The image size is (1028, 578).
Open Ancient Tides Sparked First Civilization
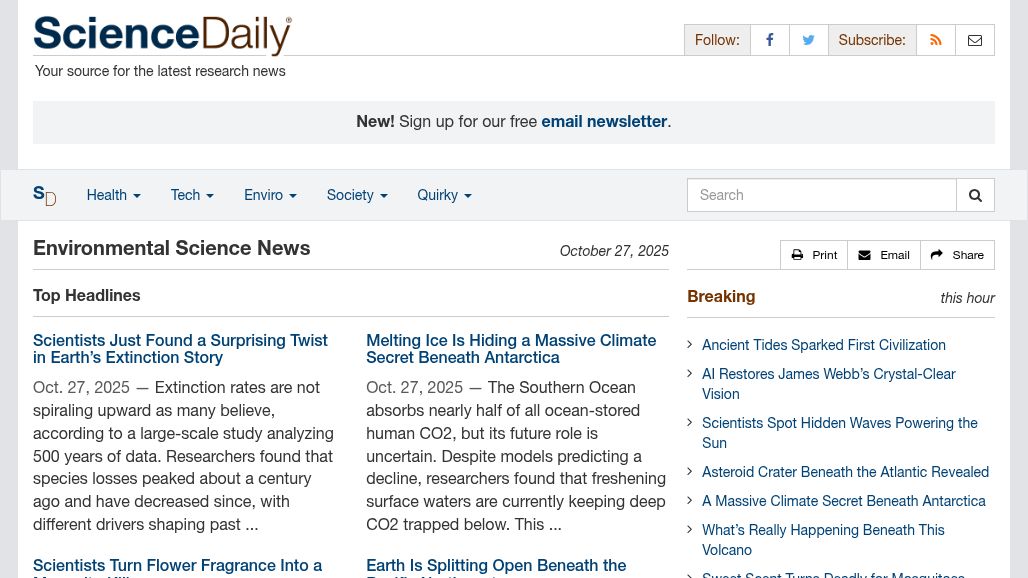823,345
